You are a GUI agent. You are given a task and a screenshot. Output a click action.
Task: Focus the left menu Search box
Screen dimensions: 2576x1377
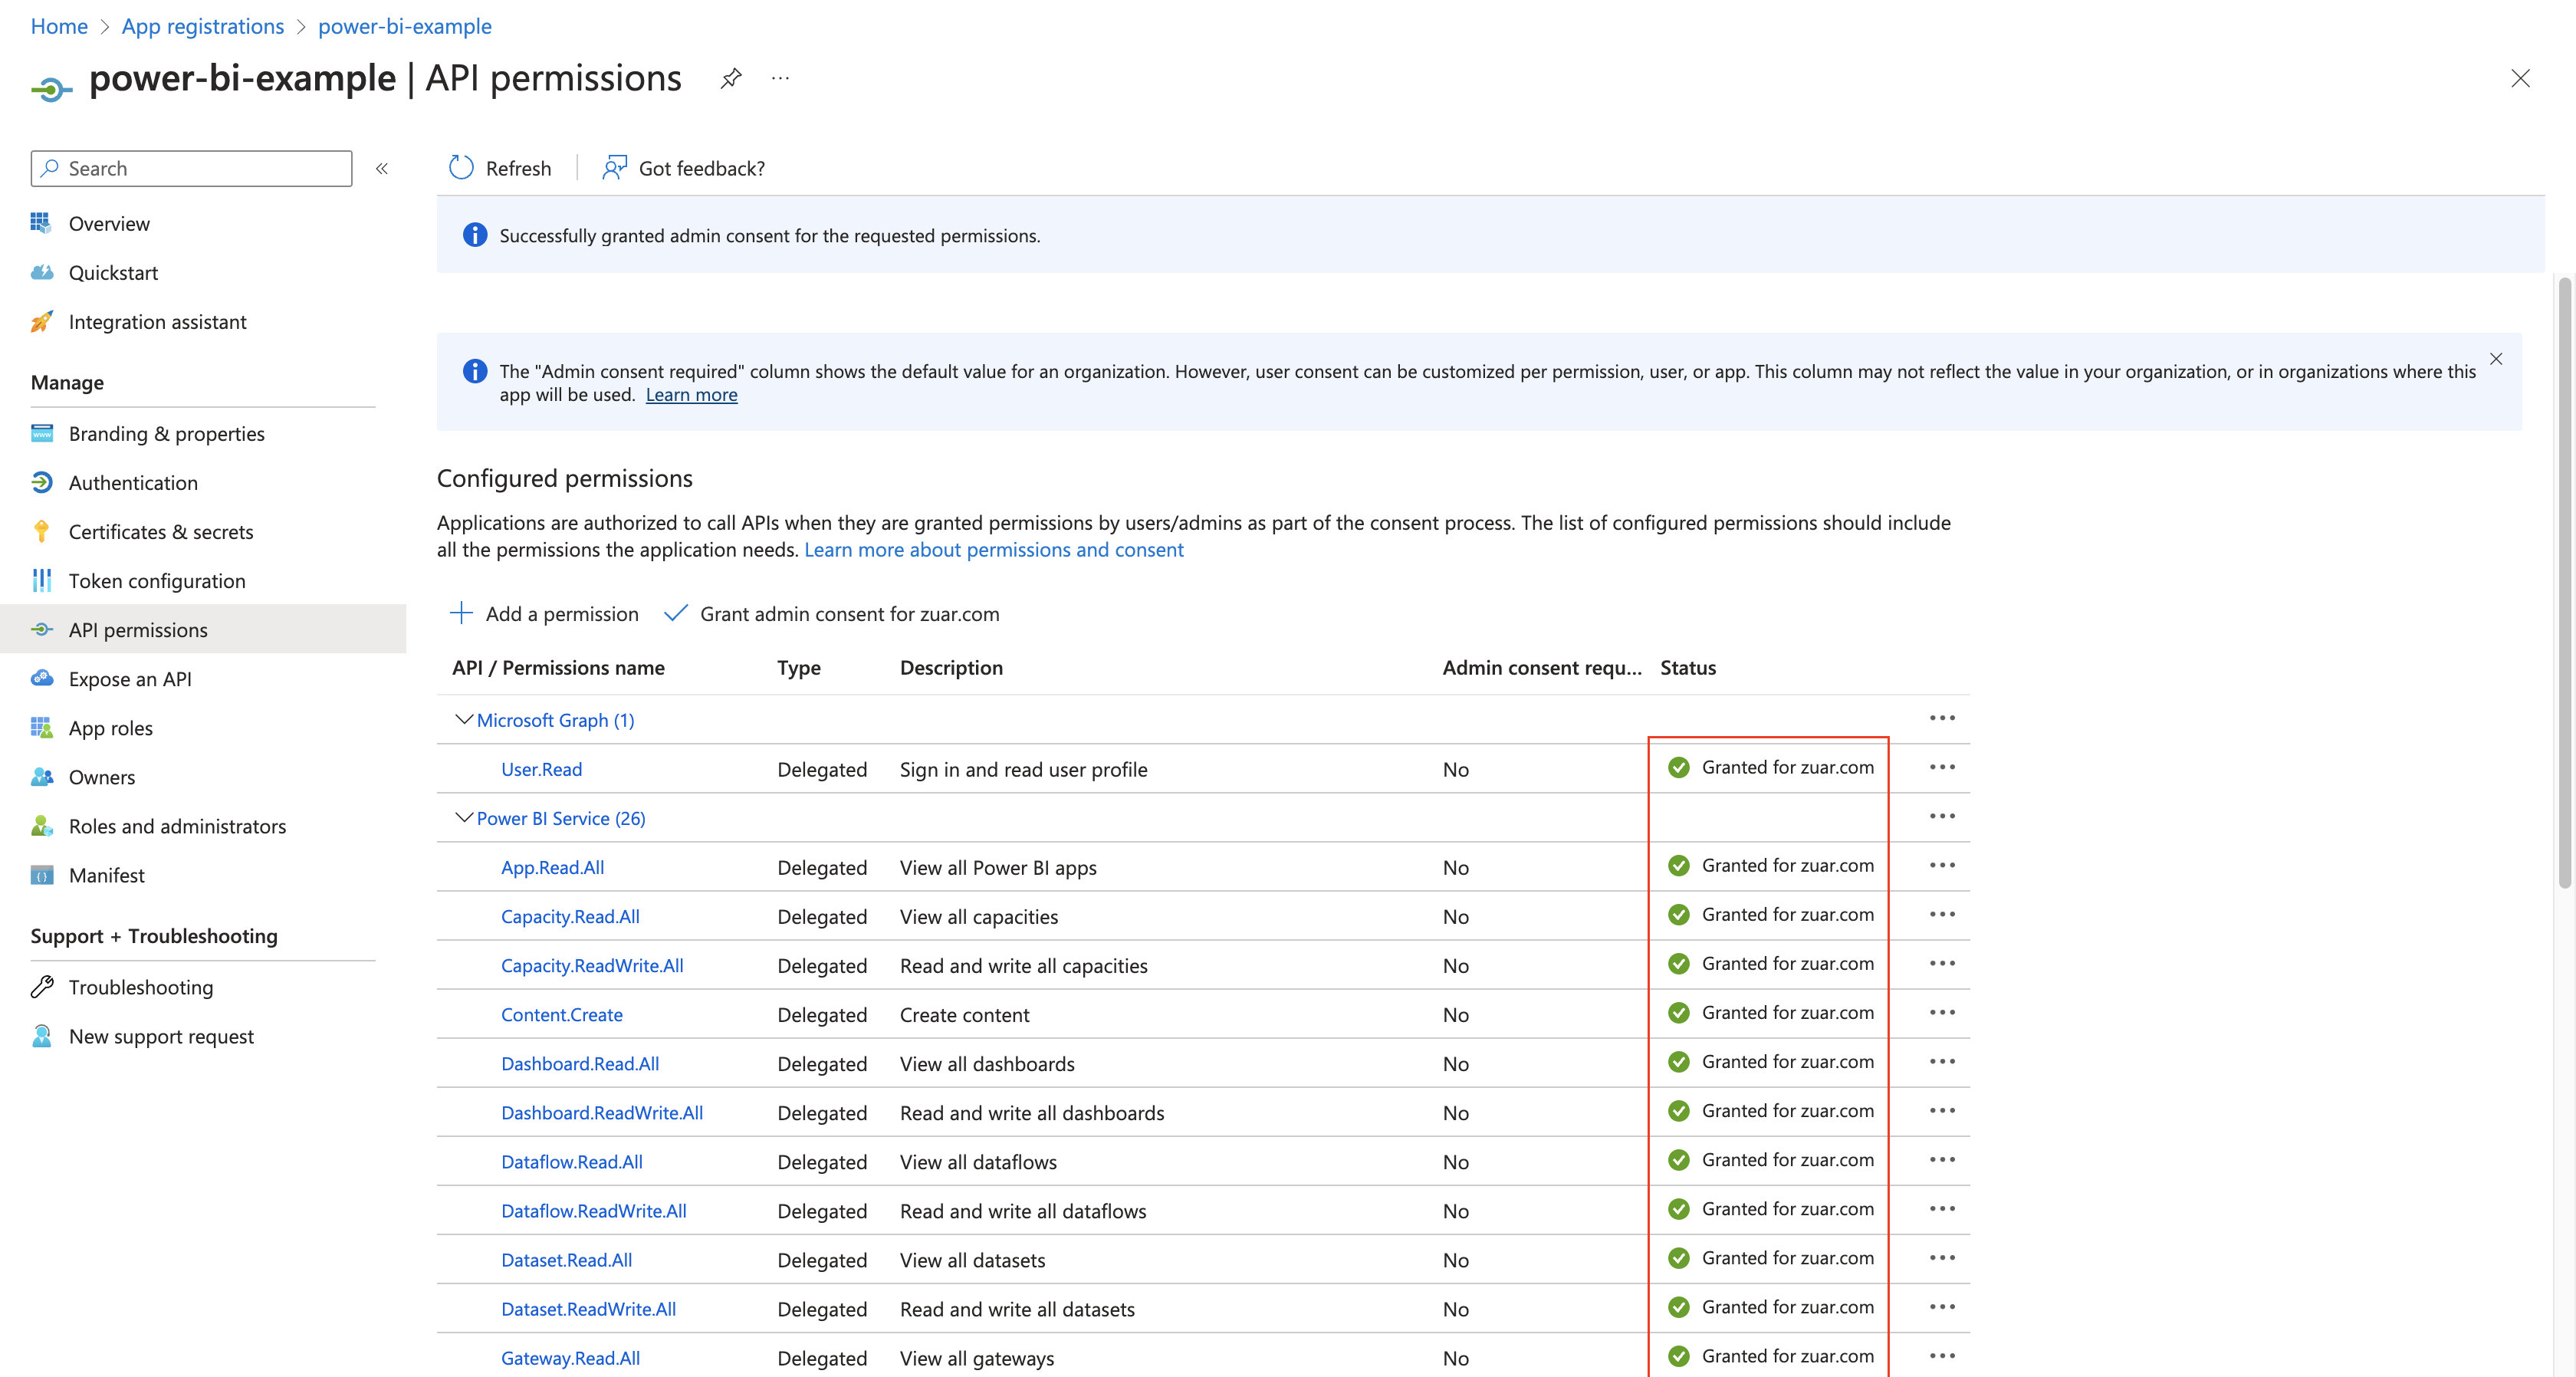[x=192, y=168]
